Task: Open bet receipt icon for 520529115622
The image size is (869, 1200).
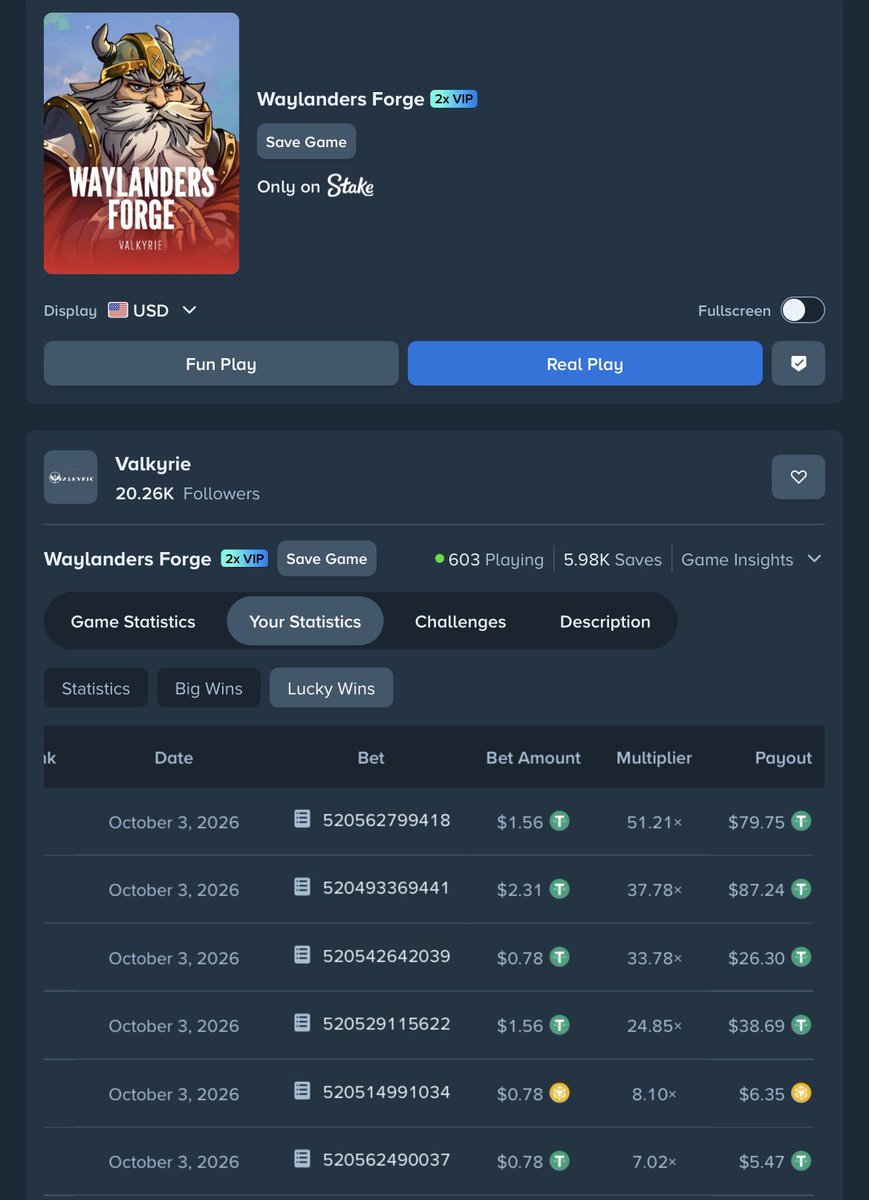Action: 302,1023
